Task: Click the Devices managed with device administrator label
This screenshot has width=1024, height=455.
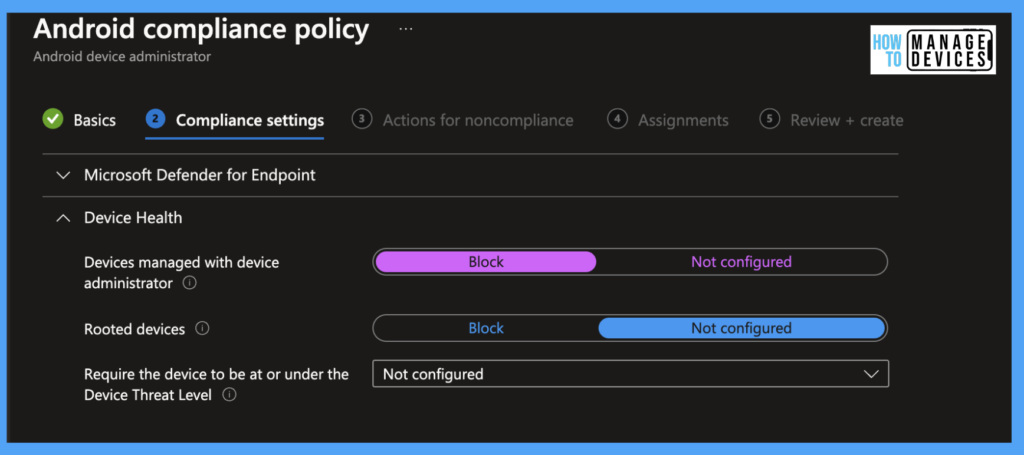Action: click(182, 273)
